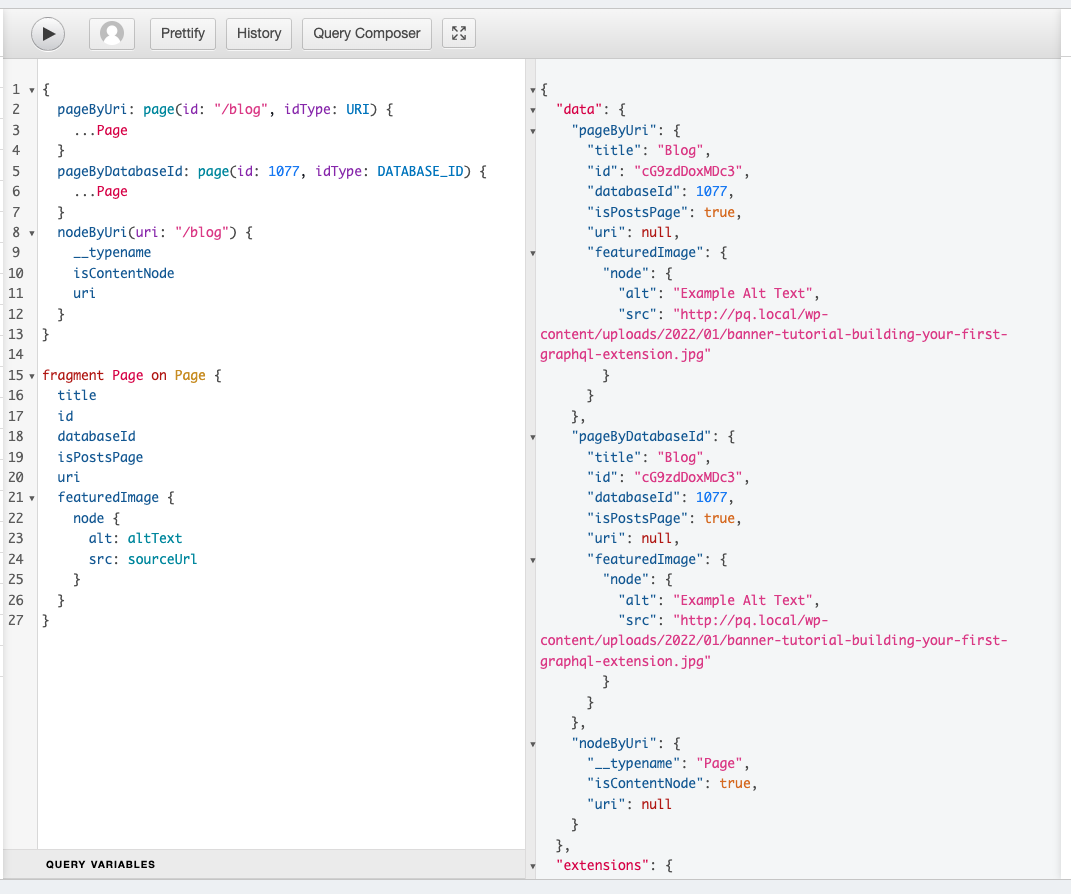Open the Query Composer
Screen dimensions: 1071x894
coord(367,33)
